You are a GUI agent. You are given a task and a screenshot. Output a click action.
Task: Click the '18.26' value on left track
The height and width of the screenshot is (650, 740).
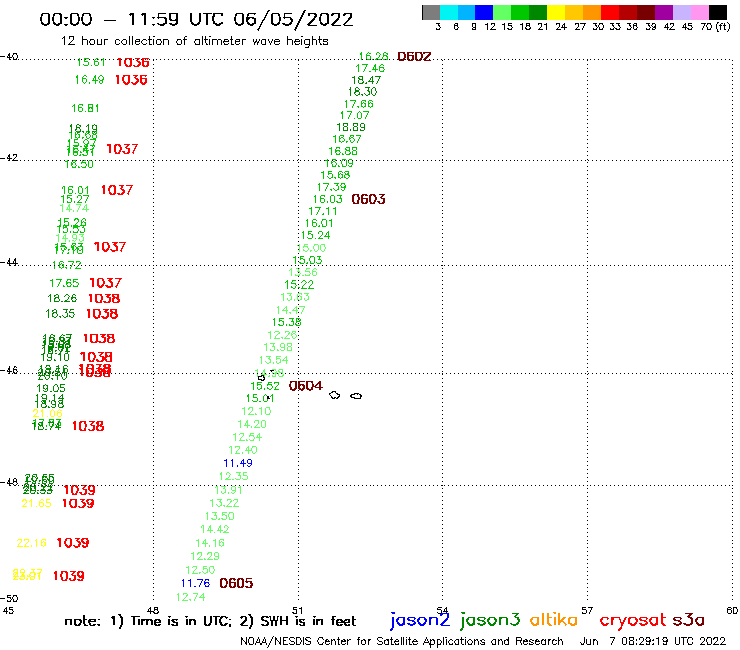coord(62,299)
